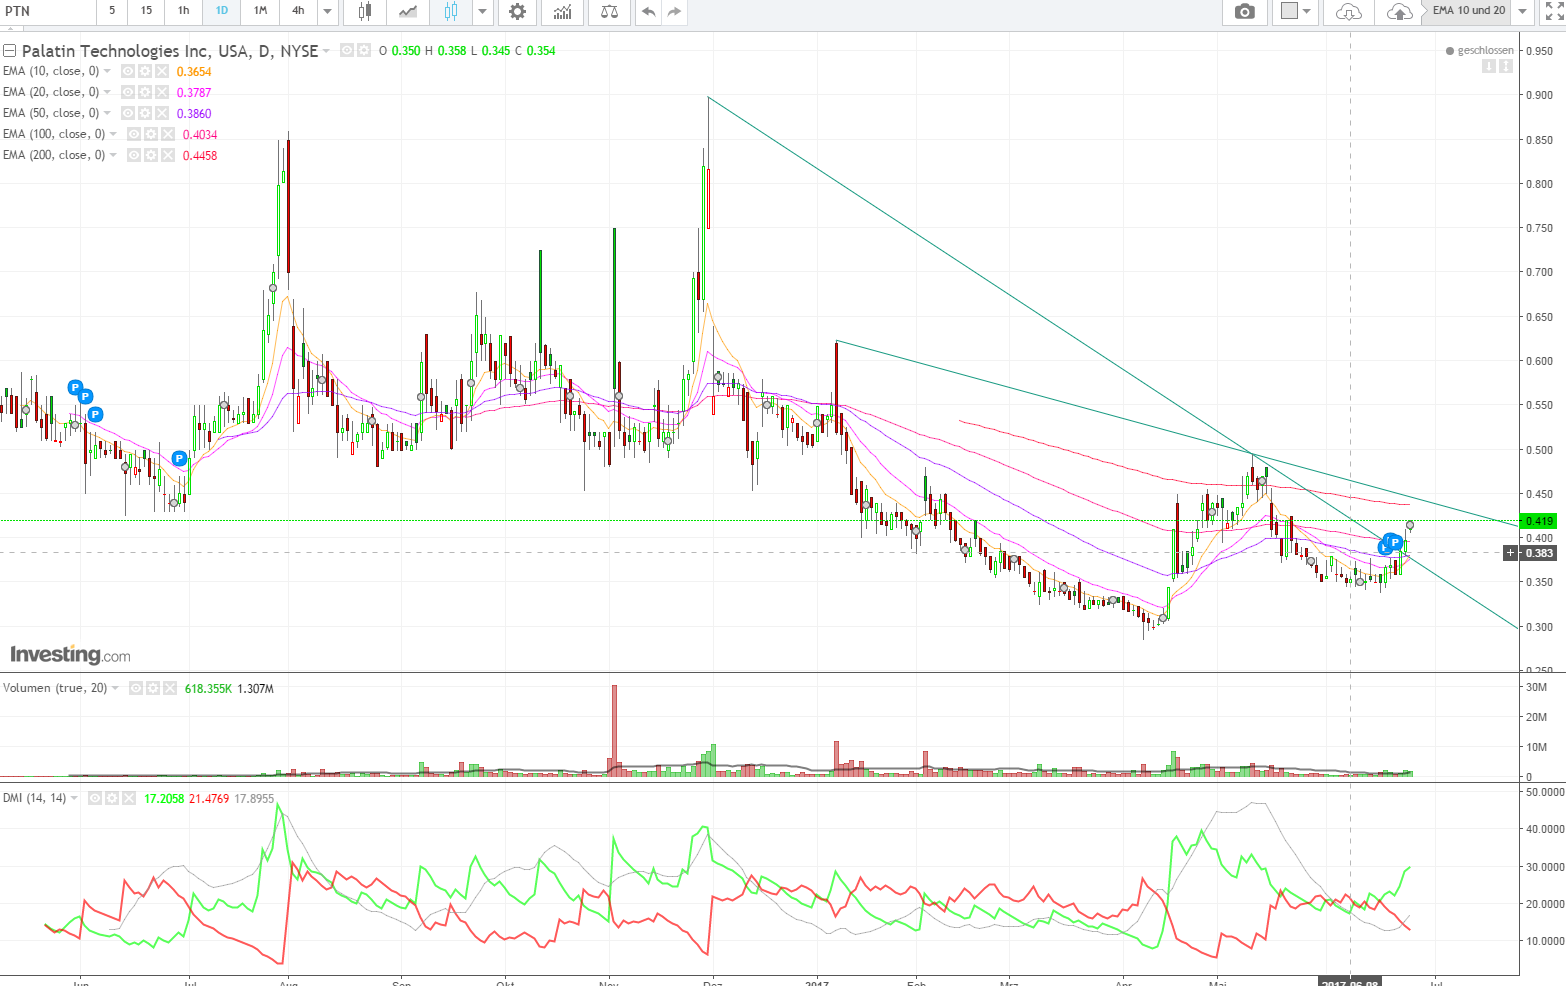Load a saved chart layout from cloud

pos(1348,11)
